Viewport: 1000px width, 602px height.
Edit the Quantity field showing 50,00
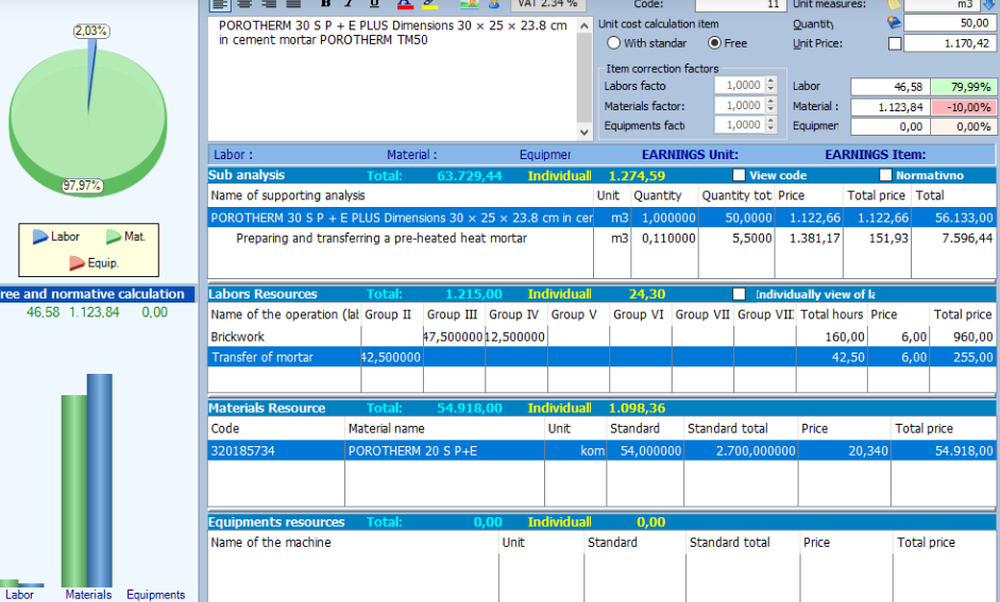coord(948,23)
